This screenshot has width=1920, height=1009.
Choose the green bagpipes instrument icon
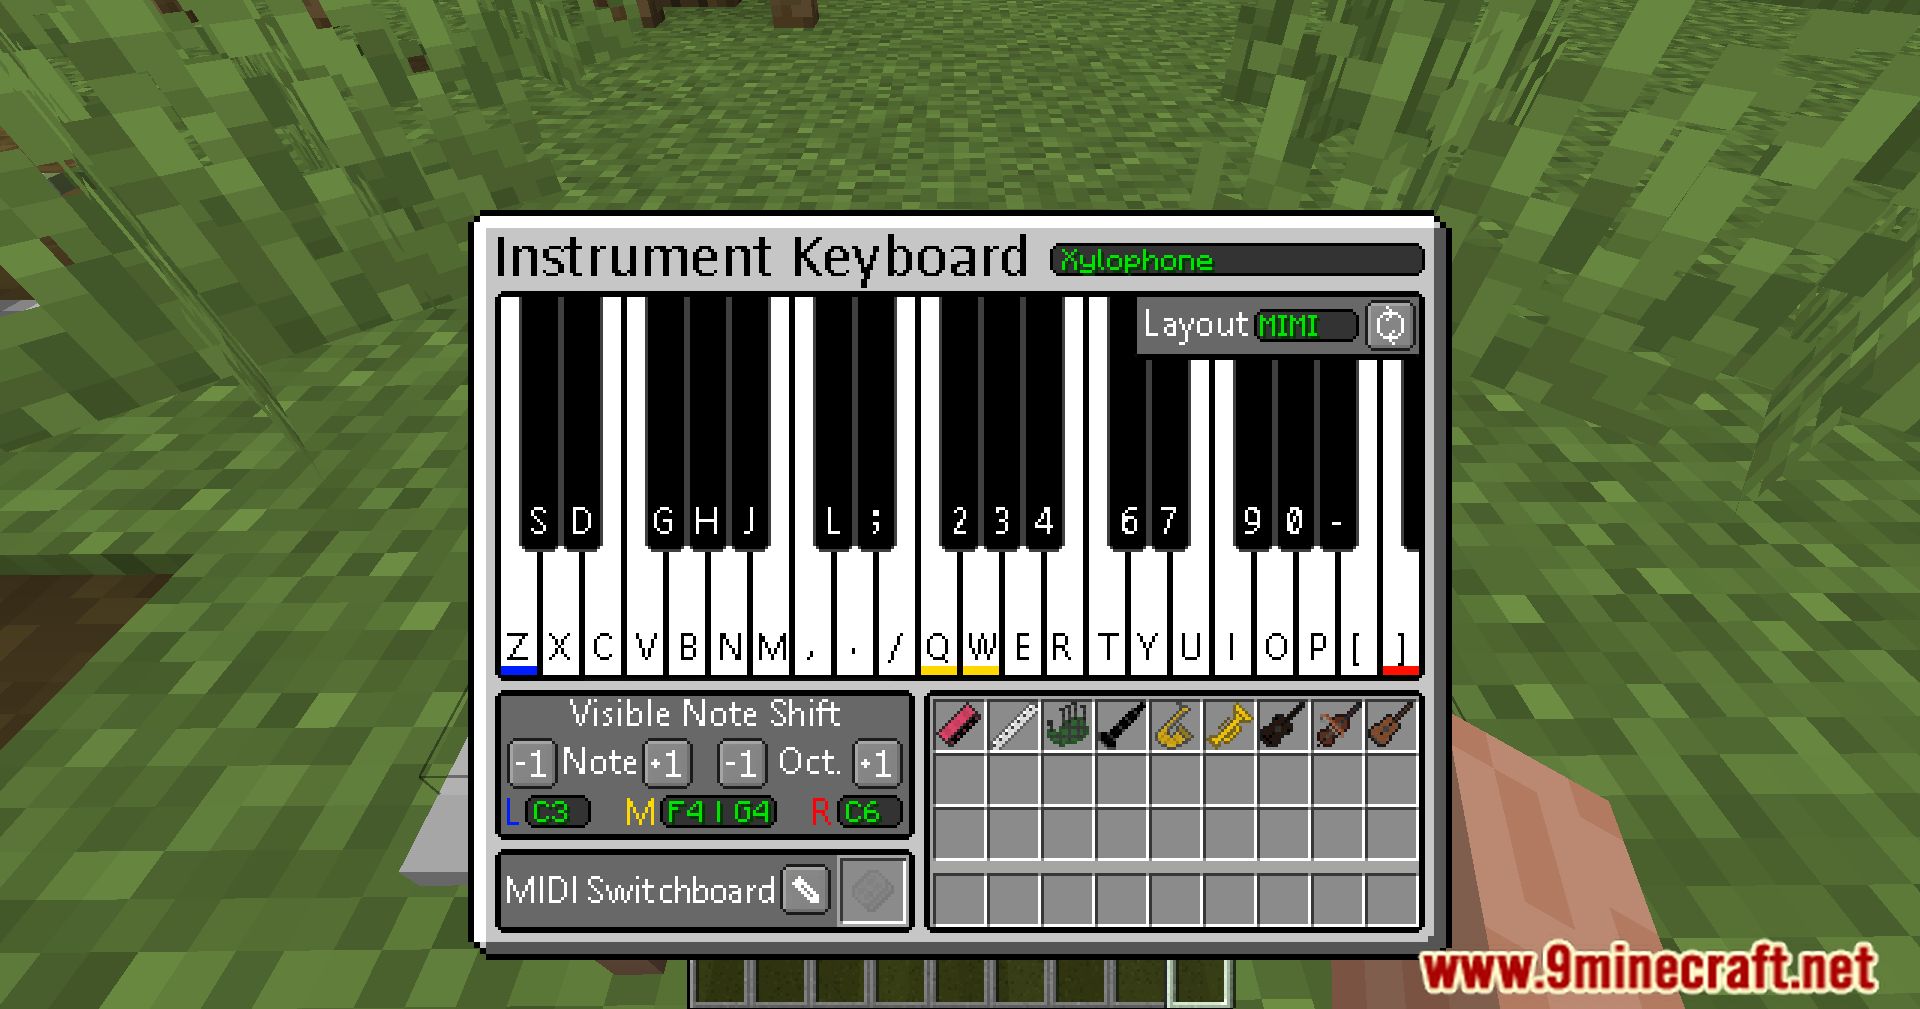(x=1067, y=725)
